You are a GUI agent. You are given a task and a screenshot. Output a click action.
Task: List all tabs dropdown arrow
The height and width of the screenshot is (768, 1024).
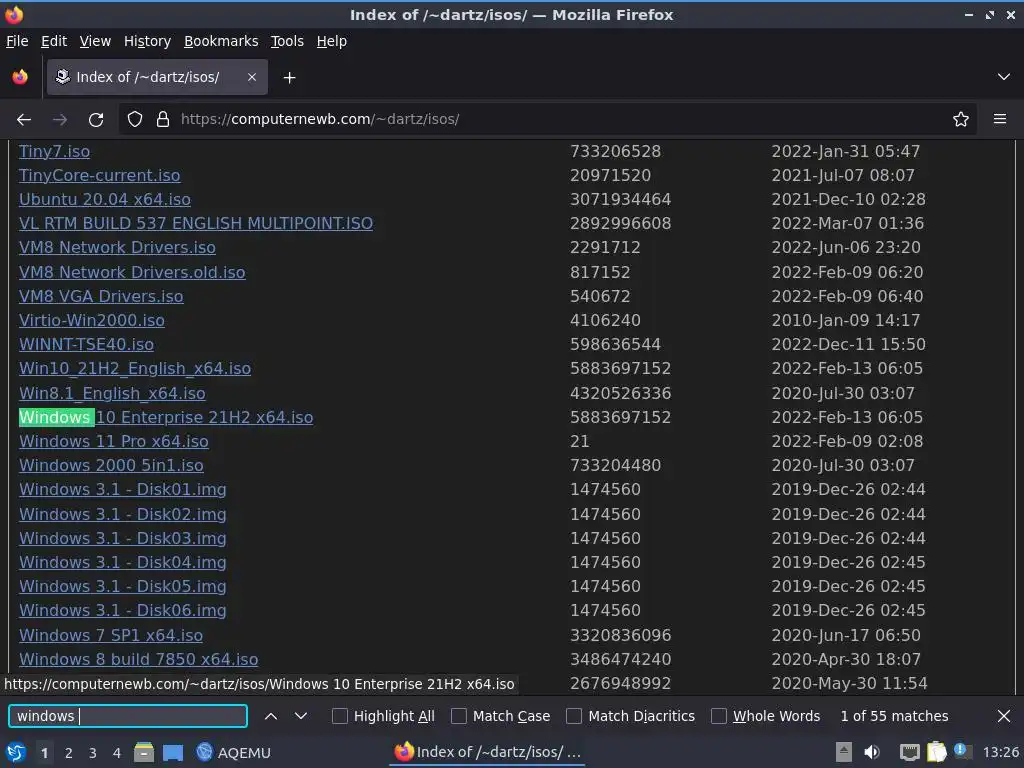tap(1004, 77)
